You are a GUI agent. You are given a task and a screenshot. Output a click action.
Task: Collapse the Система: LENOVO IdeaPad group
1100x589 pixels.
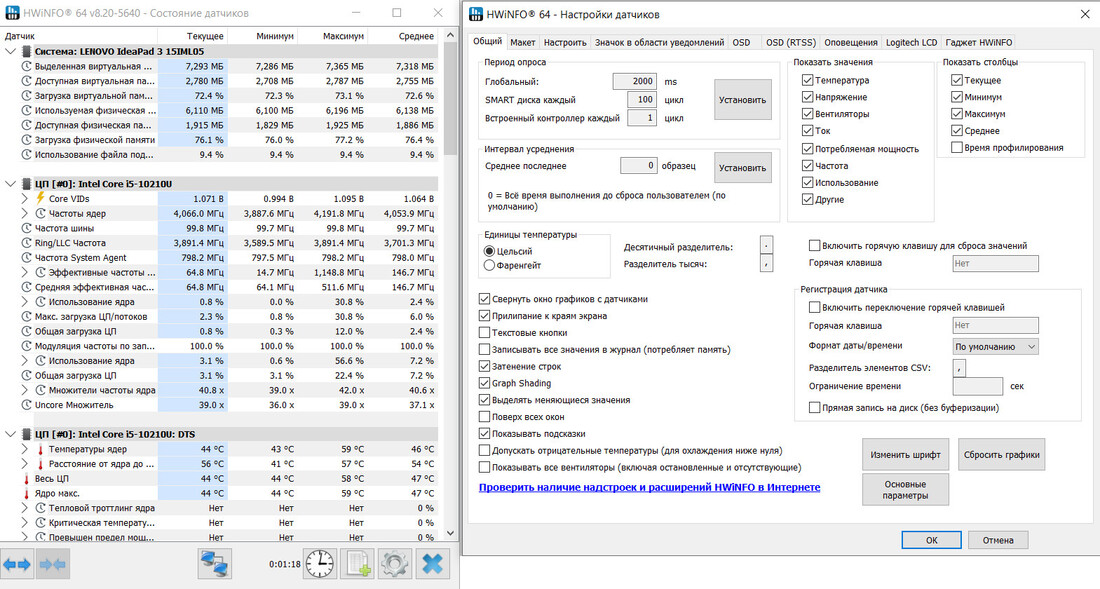pos(11,51)
